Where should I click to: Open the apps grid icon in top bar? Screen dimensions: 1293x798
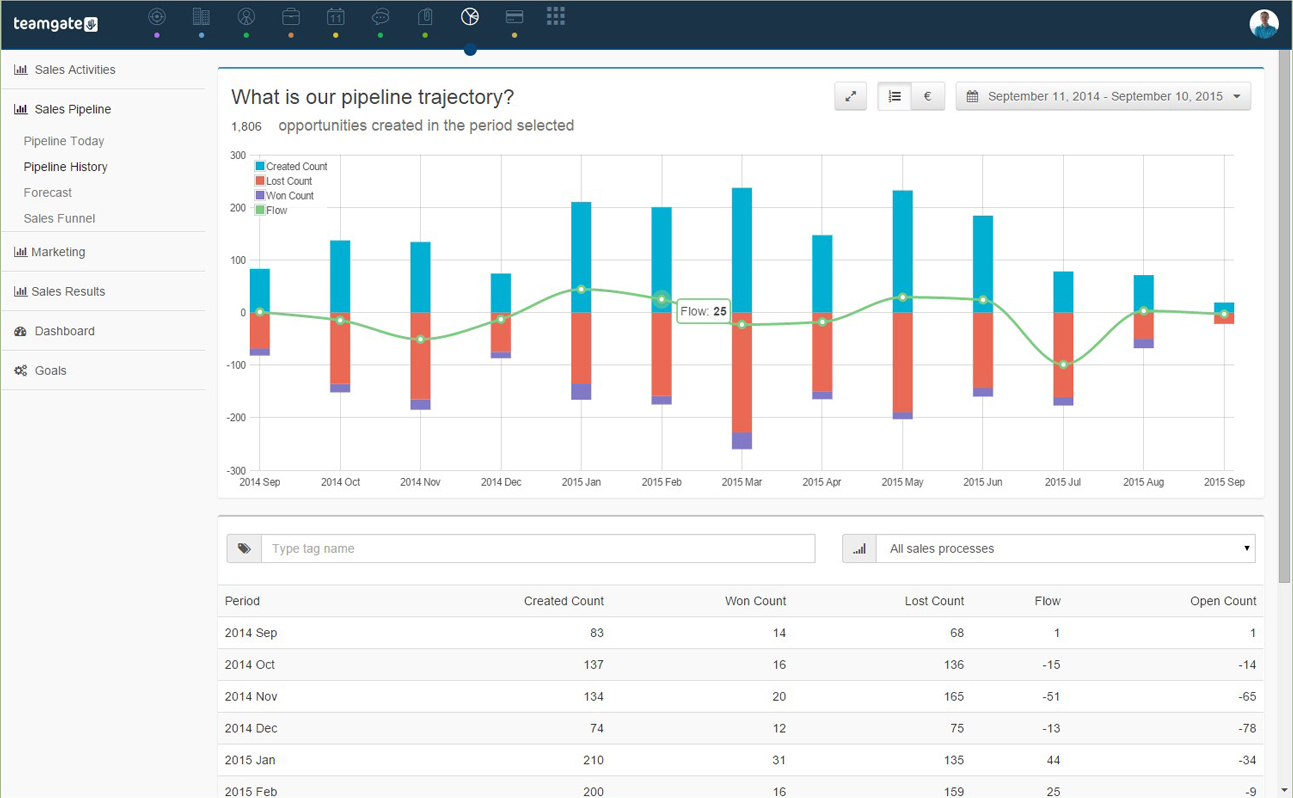[556, 16]
